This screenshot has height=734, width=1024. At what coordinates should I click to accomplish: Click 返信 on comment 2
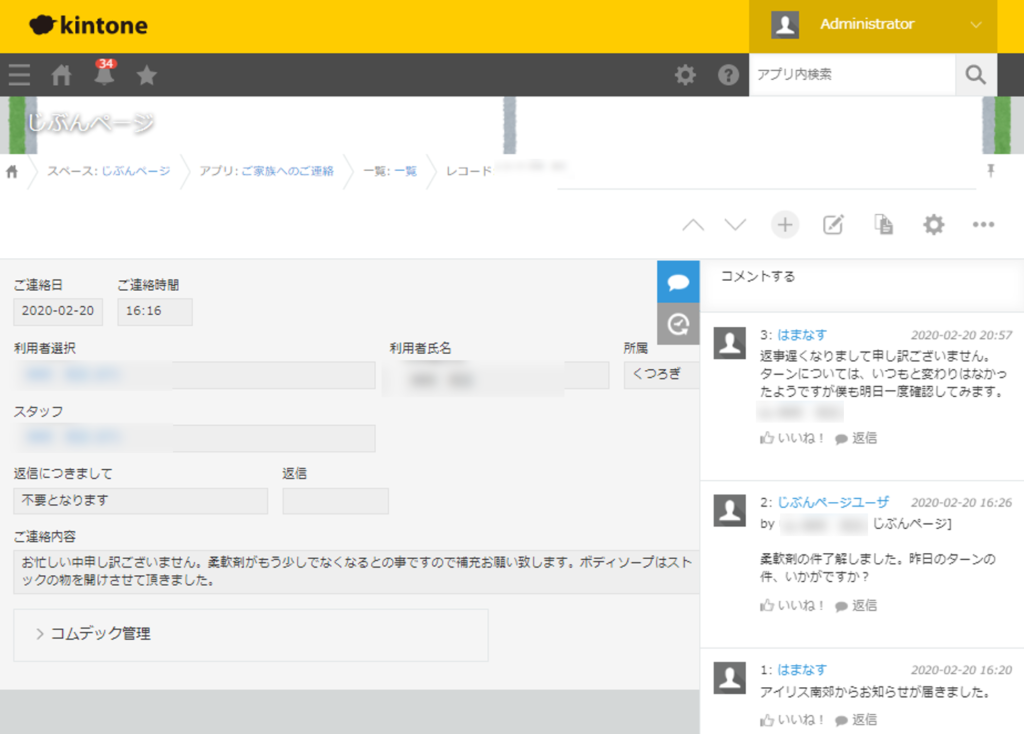(x=856, y=605)
